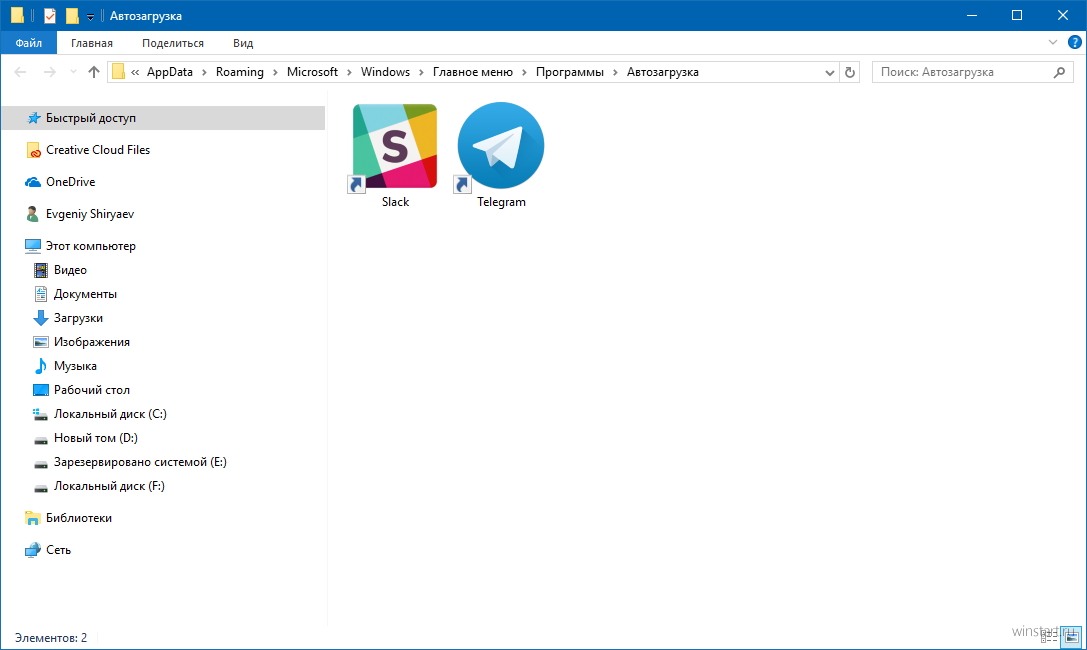Viewport: 1087px width, 650px height.
Task: Go back with the back arrow
Action: (20, 72)
